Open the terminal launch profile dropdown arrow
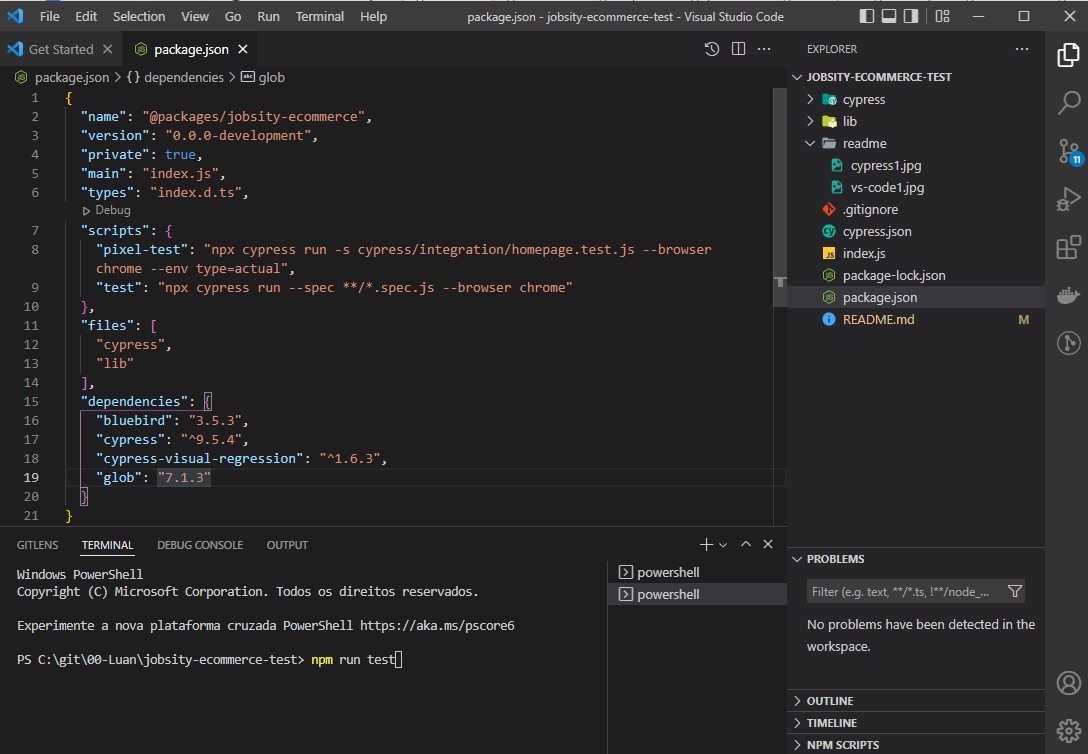This screenshot has width=1088, height=754. [723, 545]
